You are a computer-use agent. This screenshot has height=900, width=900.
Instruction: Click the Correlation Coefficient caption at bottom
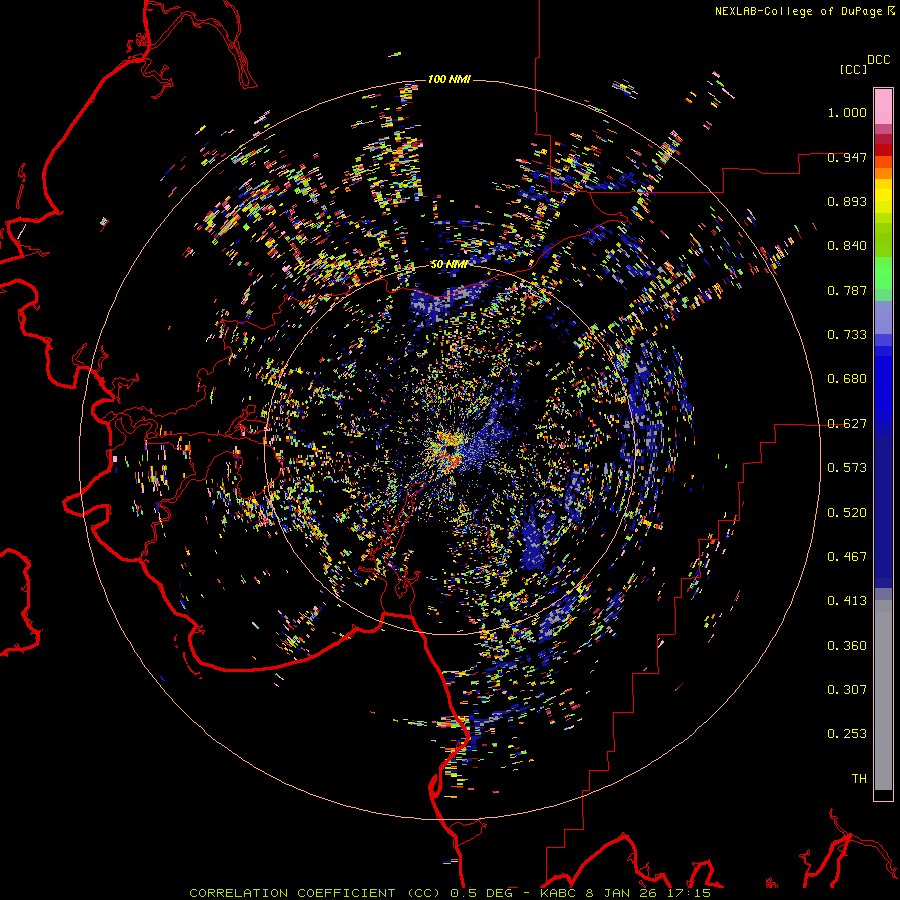(x=449, y=893)
